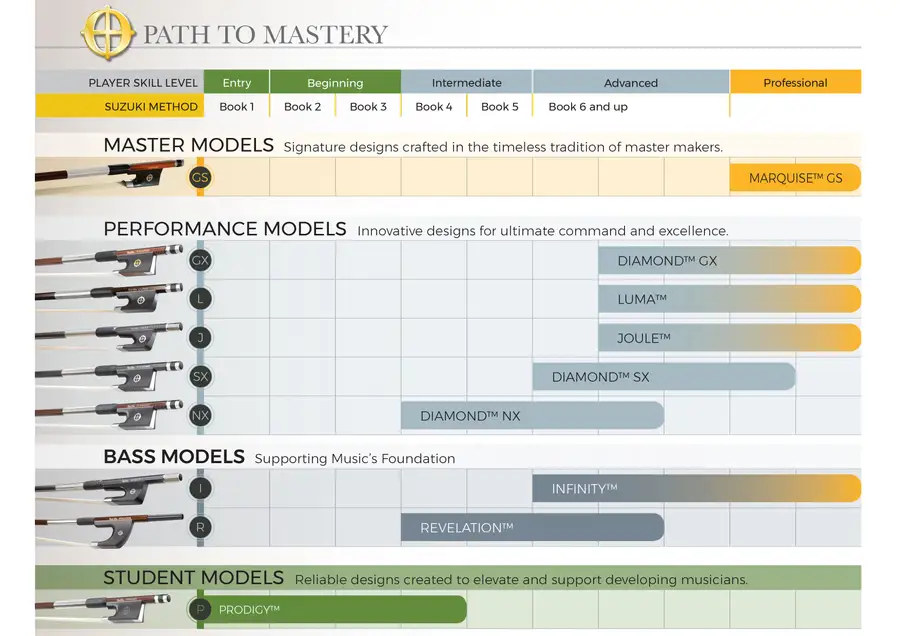
Task: Select the NX circle badge icon
Action: pyautogui.click(x=200, y=415)
